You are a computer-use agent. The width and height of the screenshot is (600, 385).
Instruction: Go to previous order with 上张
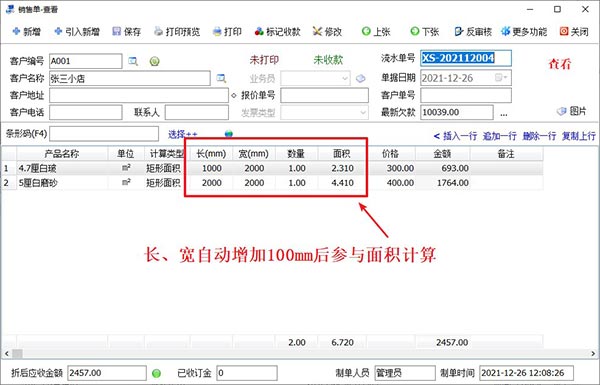[376, 32]
